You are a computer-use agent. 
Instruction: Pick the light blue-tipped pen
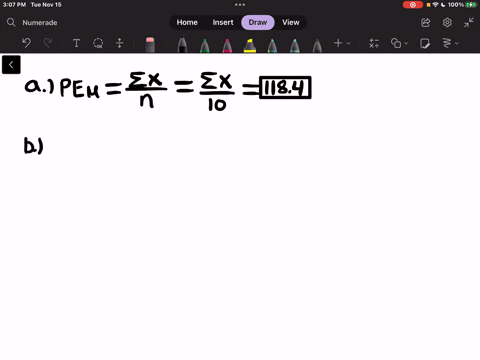click(295, 45)
